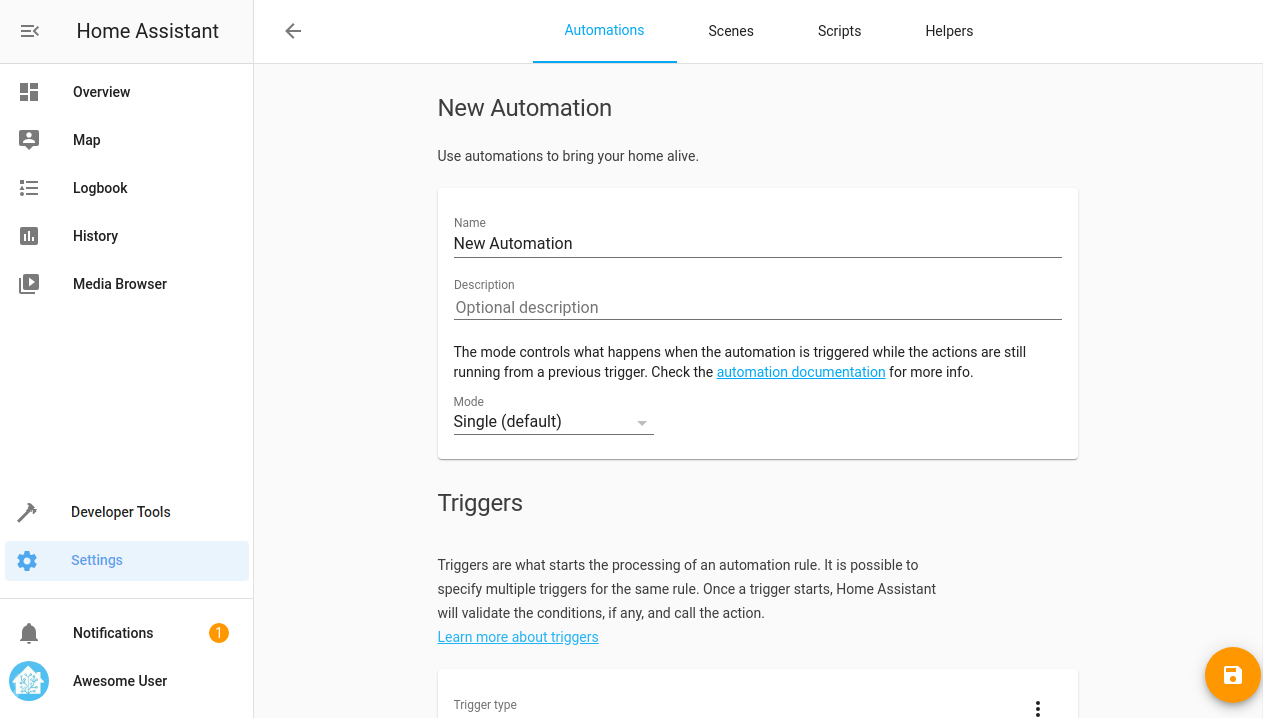Screen dimensions: 1263x718
Task: Click the Home Assistant title
Action: click(x=148, y=31)
